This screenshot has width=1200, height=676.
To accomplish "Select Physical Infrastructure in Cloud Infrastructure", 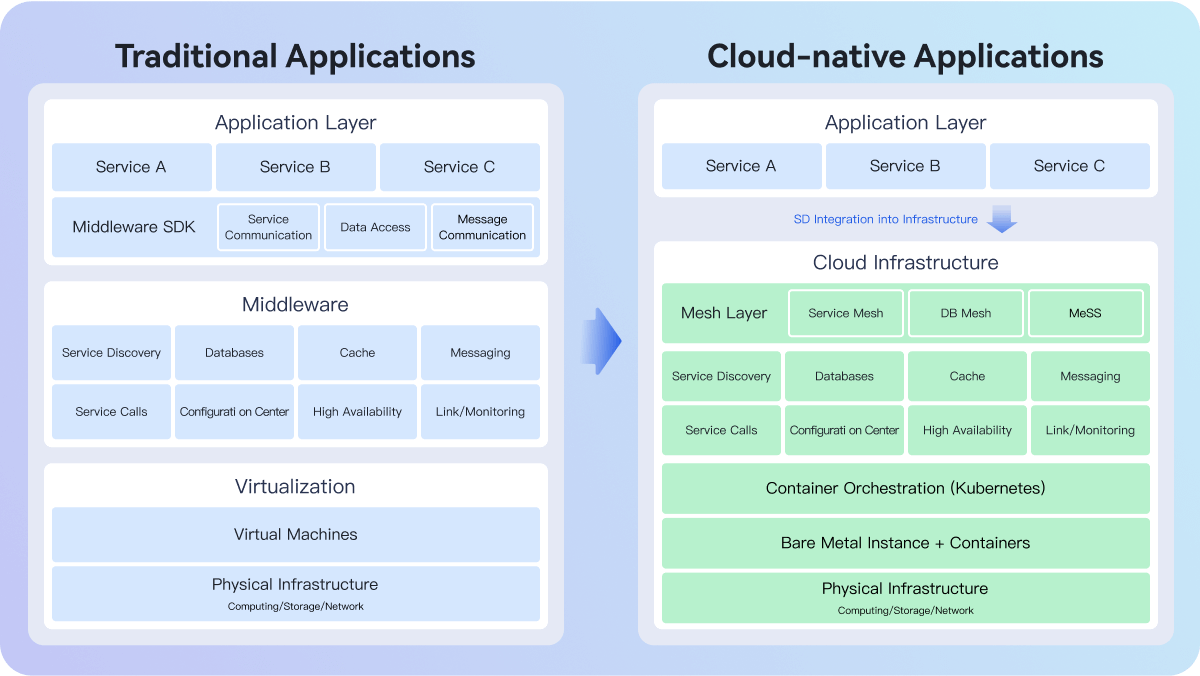I will [x=906, y=598].
